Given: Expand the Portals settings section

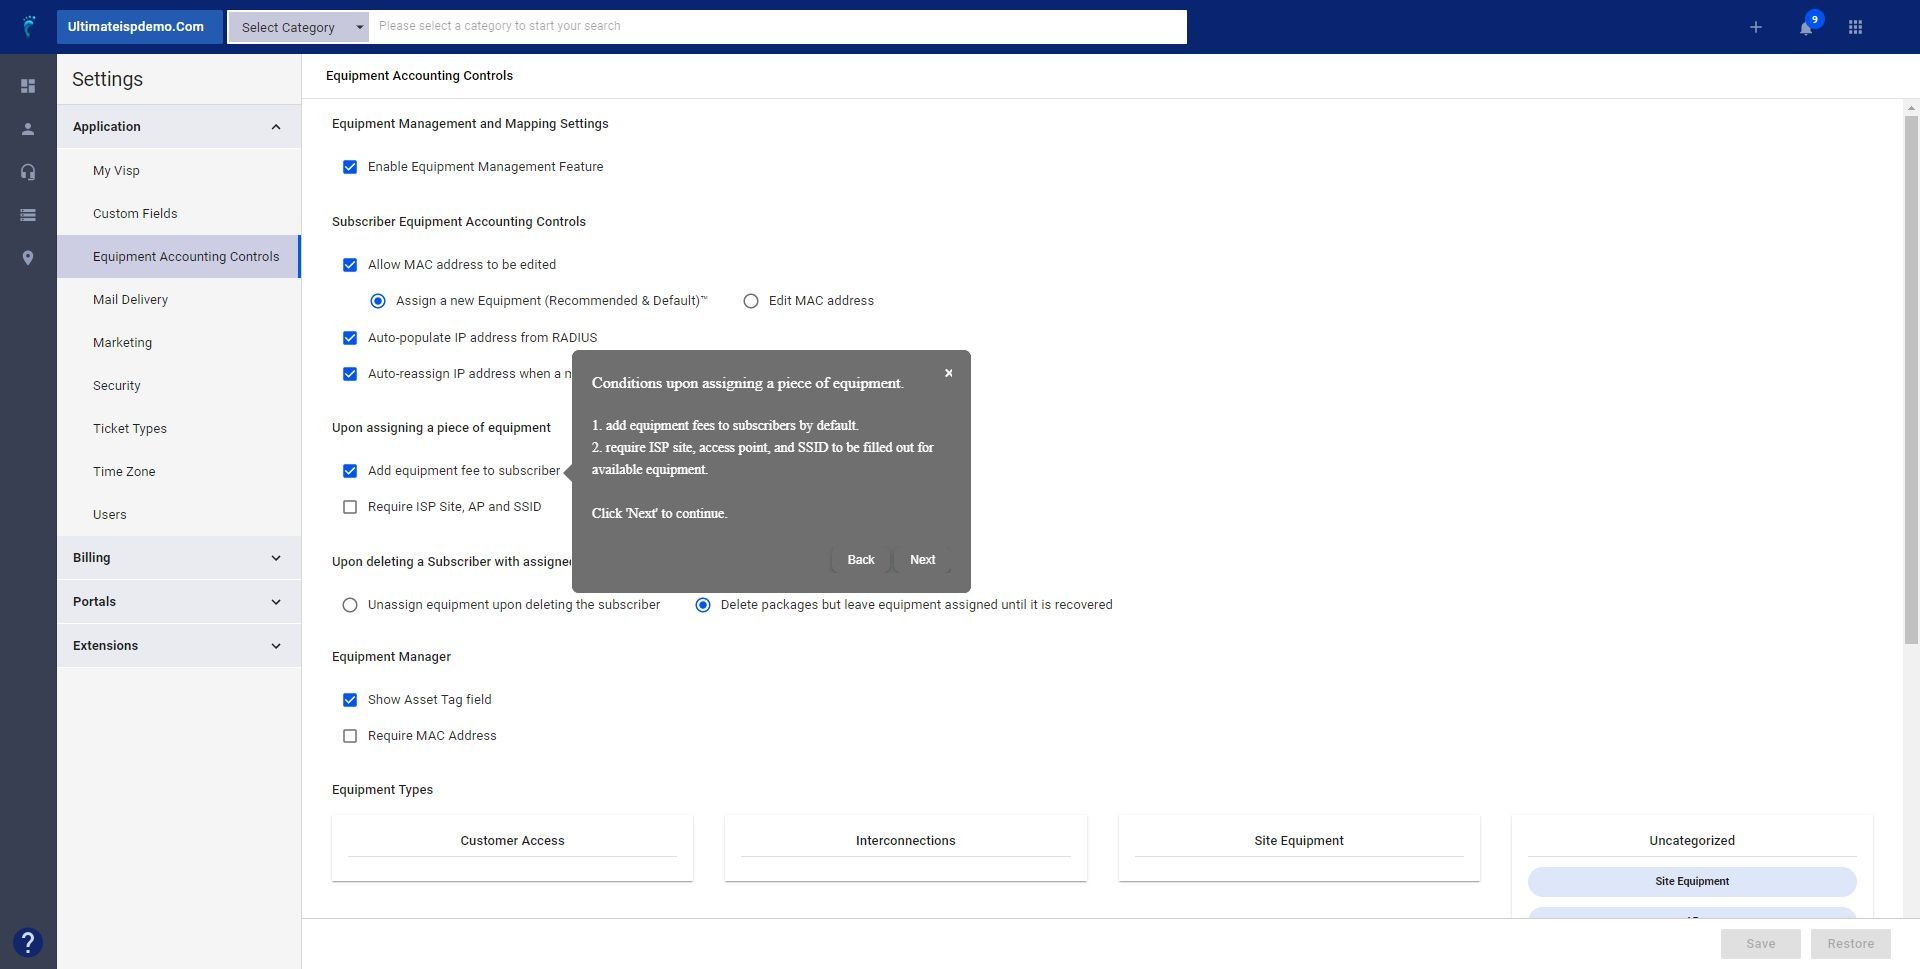Looking at the screenshot, I should click(x=178, y=602).
